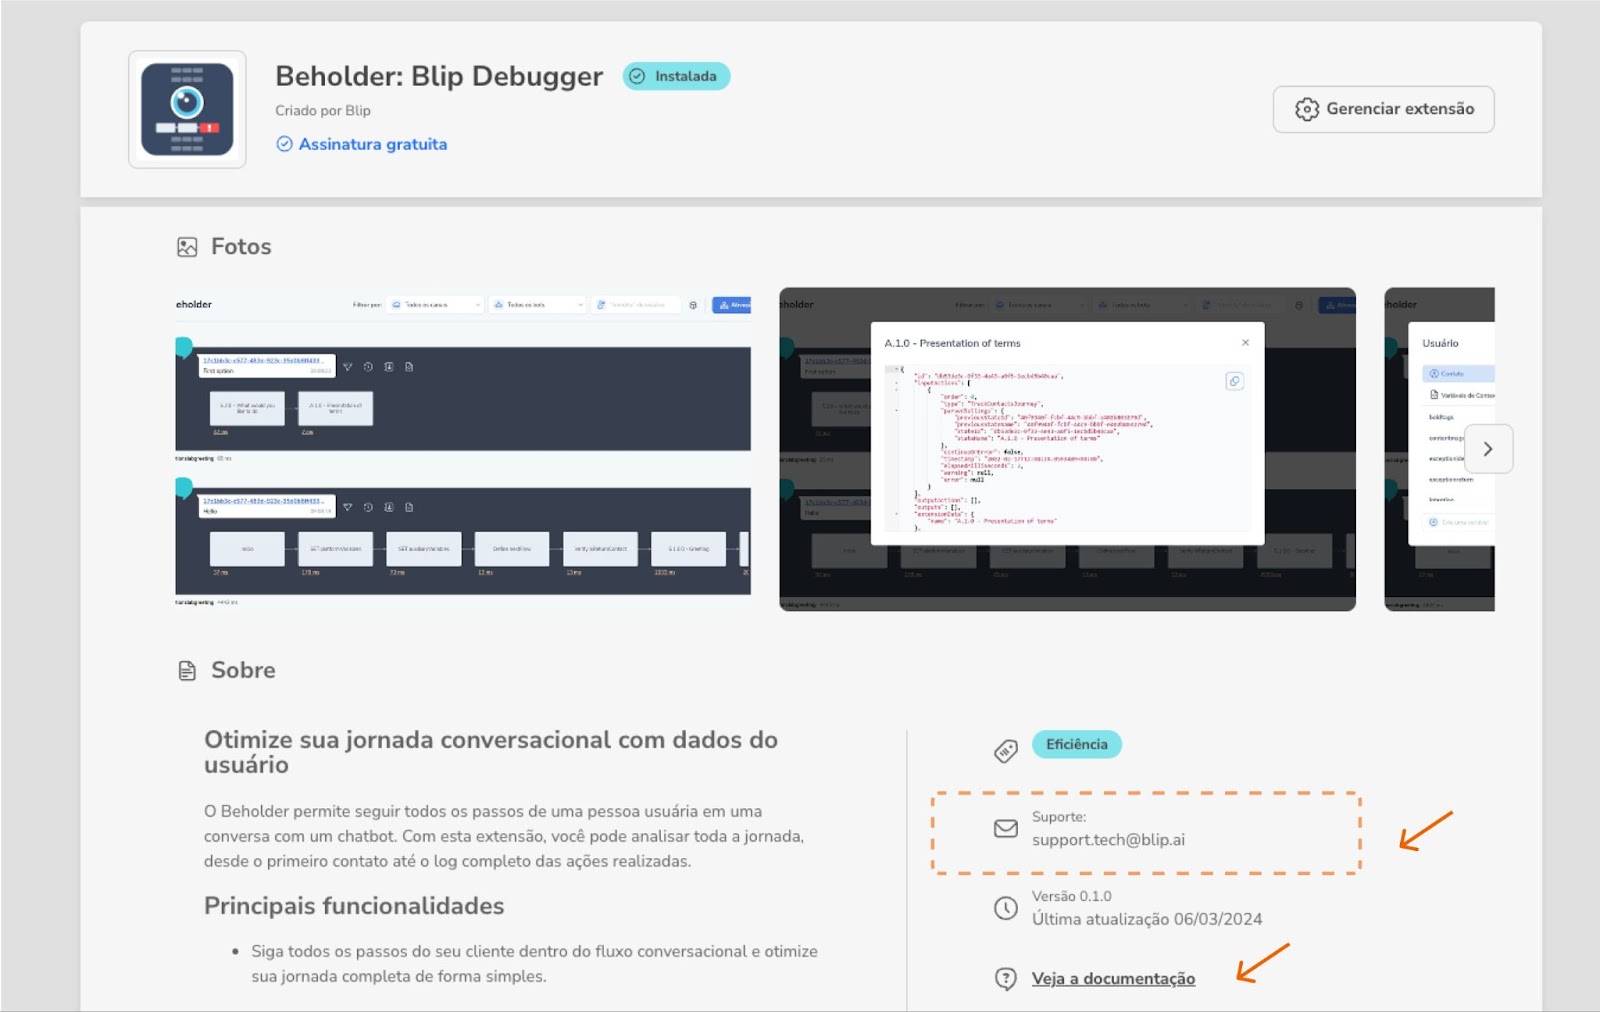This screenshot has width=1600, height=1012.
Task: Open the Veja a documentação link
Action: pos(1113,979)
